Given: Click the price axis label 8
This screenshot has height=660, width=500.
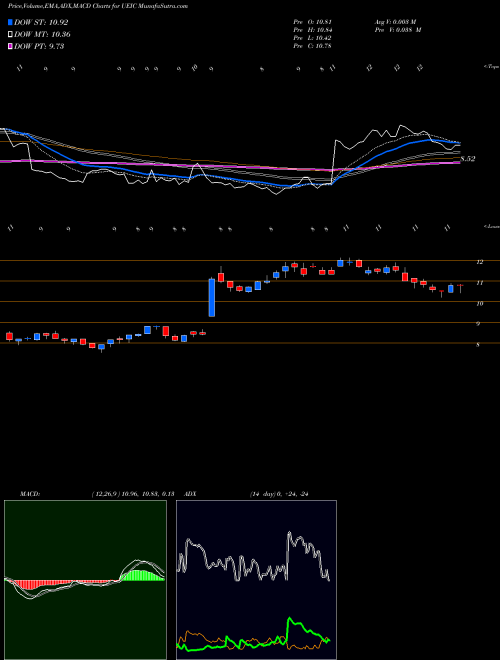Looking at the screenshot, I should coord(478,345).
